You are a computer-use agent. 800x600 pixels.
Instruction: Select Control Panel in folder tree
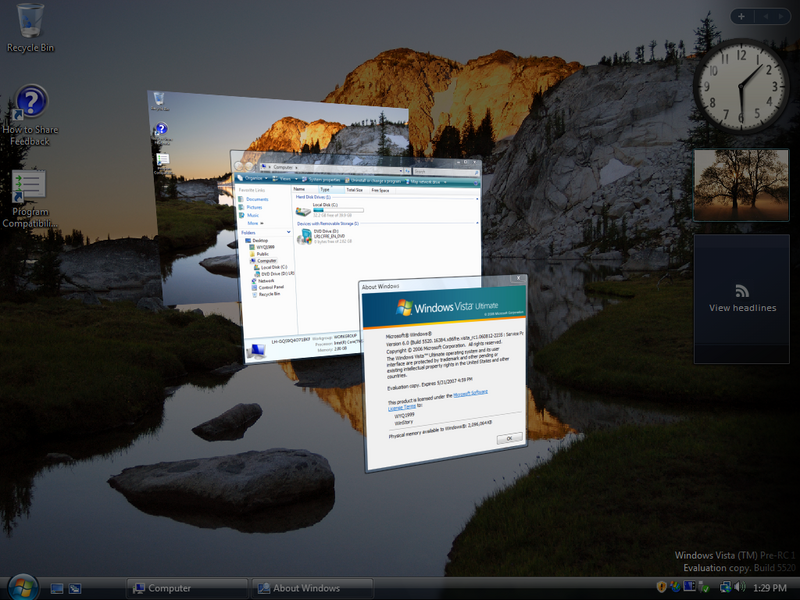coord(268,287)
